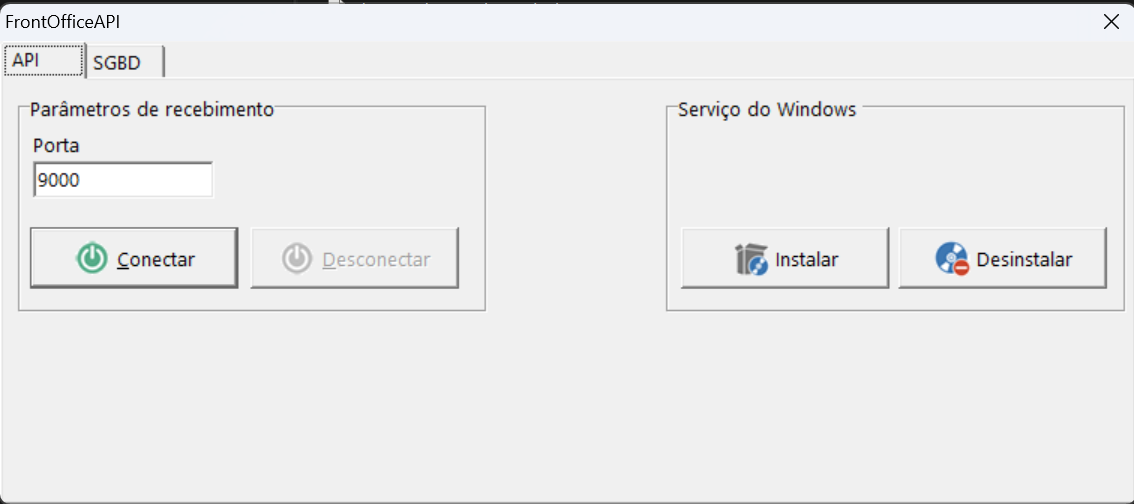Click the install package icon beside Instalar
Viewport: 1134px width, 504px height.
(x=750, y=259)
